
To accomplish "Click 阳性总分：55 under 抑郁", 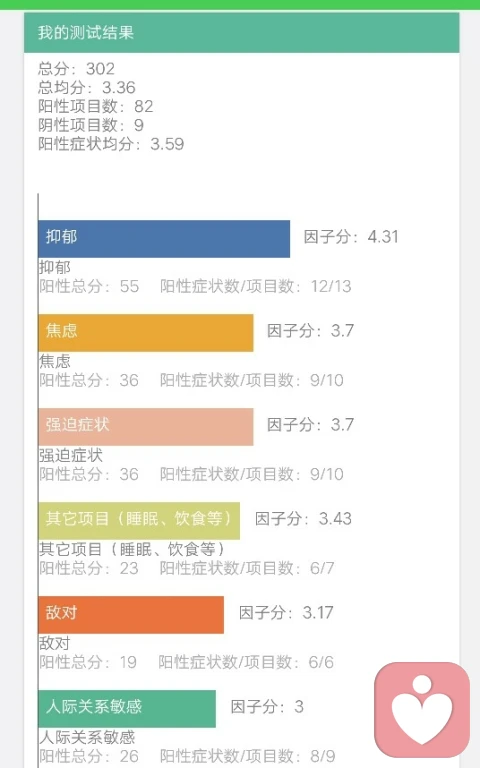I will [89, 286].
